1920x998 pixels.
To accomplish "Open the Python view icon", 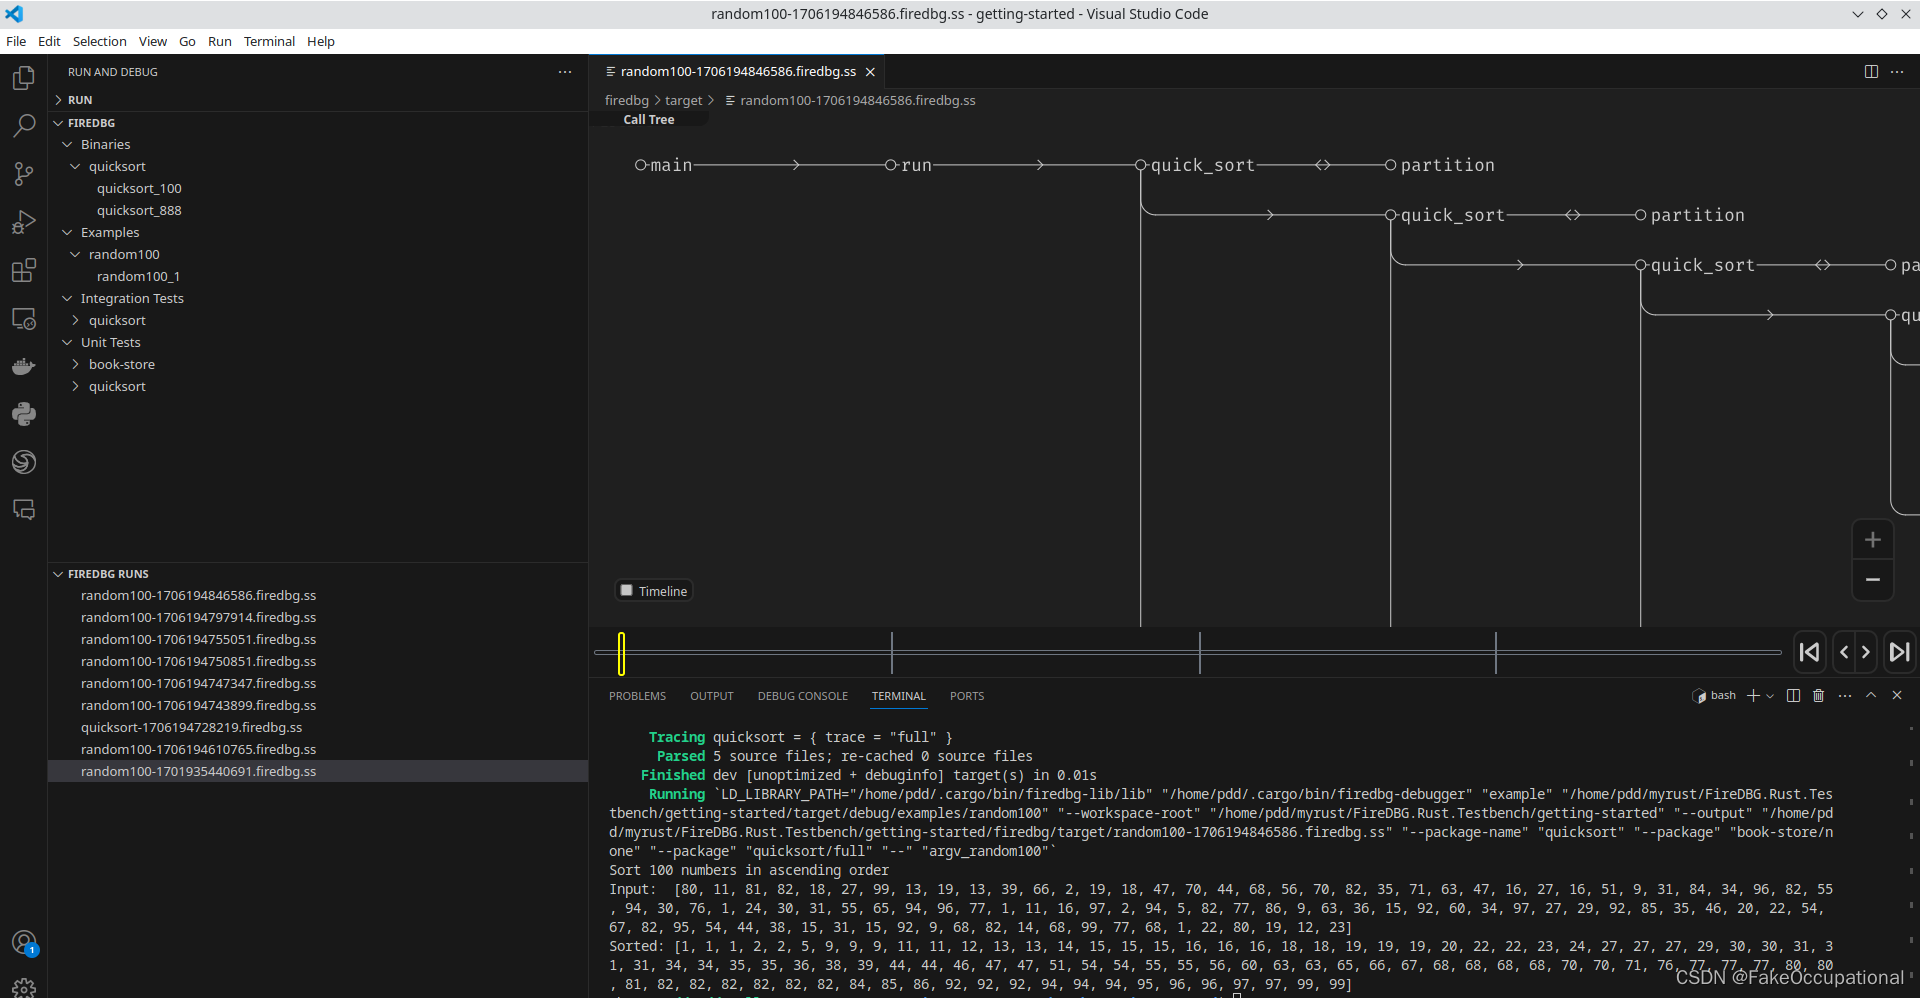I will tap(24, 414).
